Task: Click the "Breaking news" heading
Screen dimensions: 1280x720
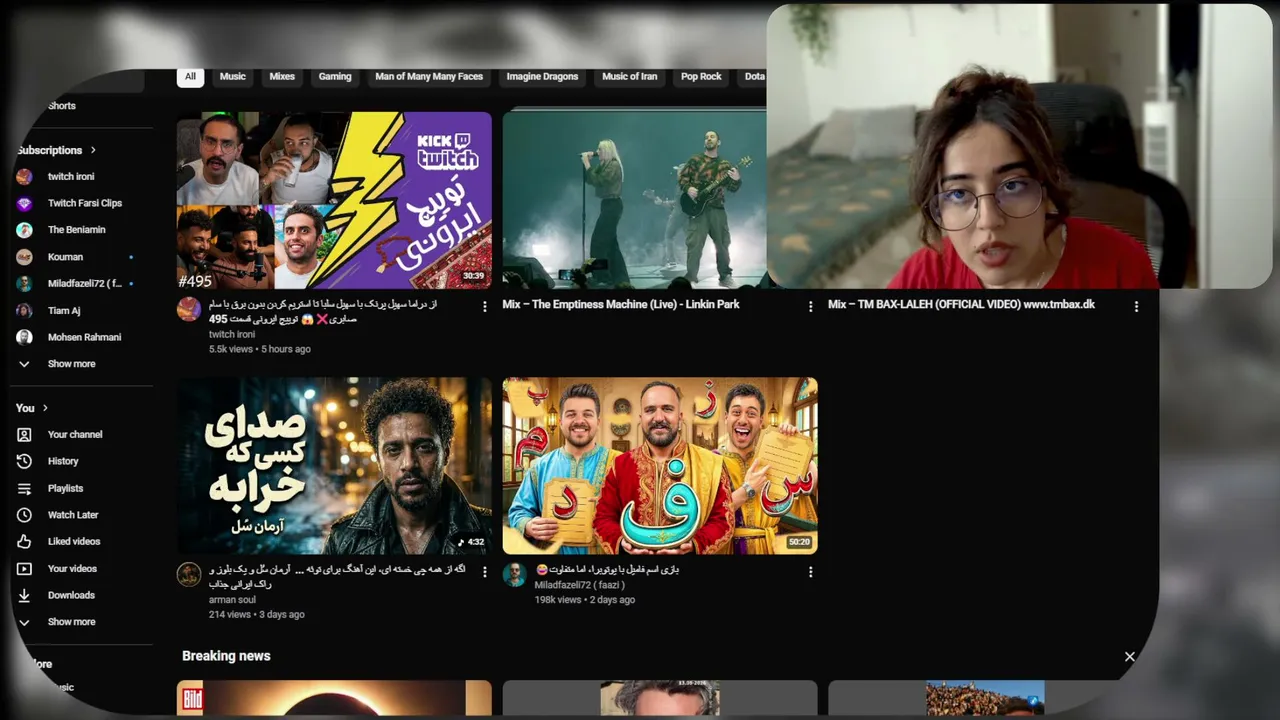Action: click(x=226, y=656)
